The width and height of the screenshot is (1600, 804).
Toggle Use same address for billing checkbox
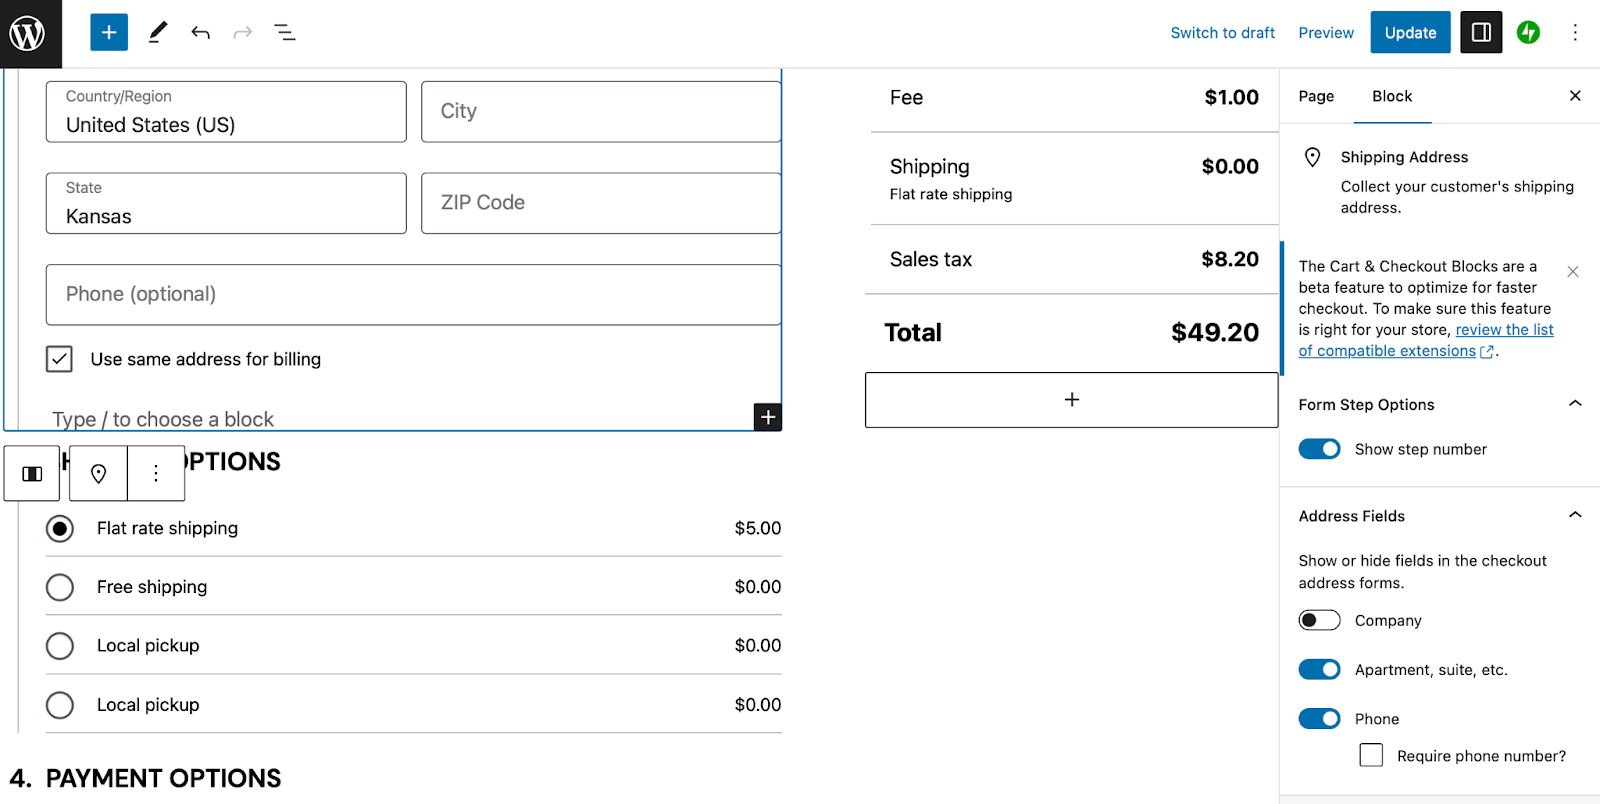pos(59,359)
